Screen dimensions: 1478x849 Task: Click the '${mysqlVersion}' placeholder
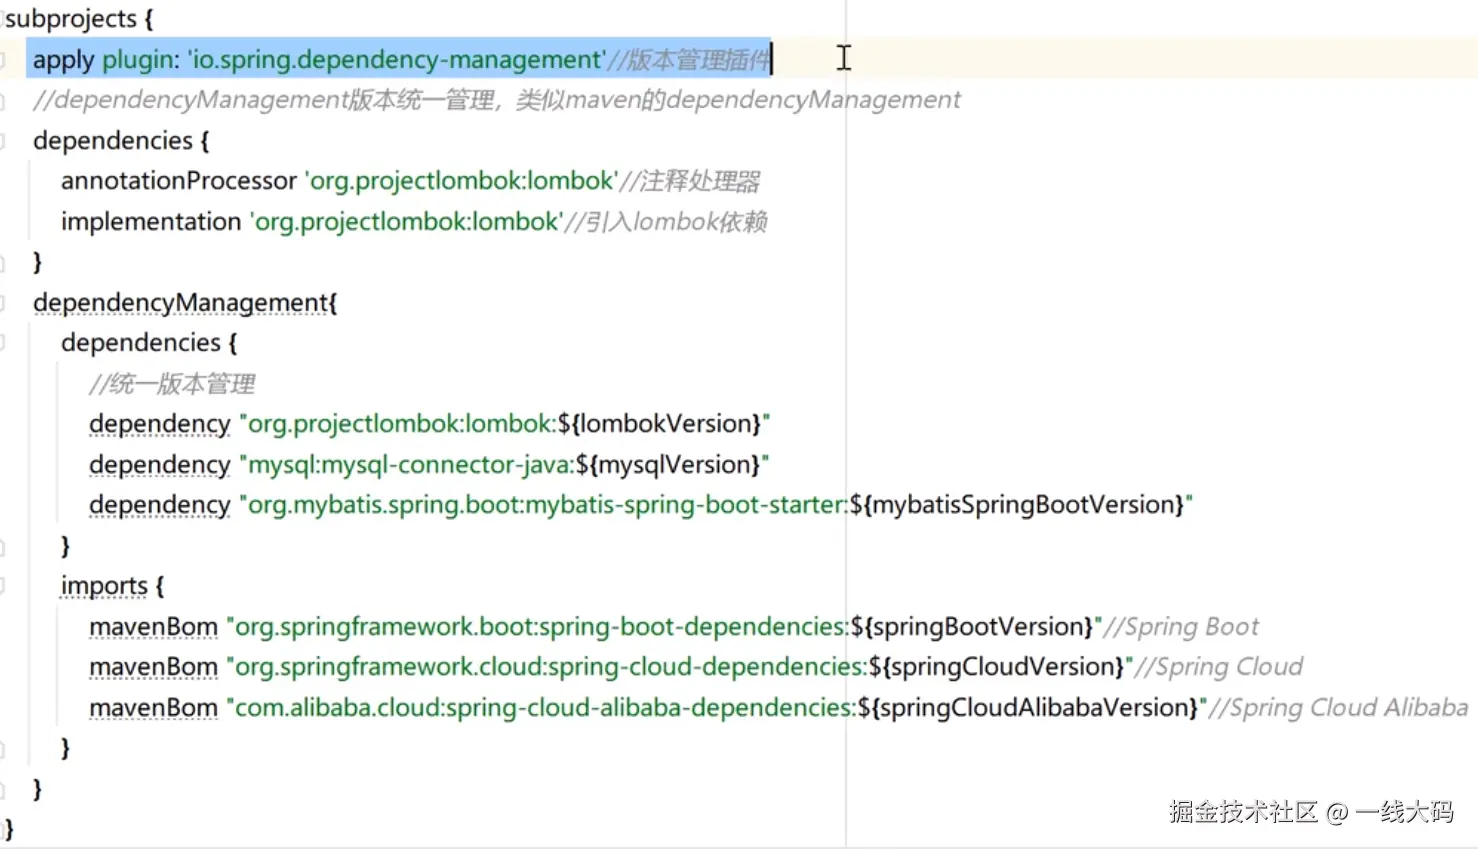[668, 465]
